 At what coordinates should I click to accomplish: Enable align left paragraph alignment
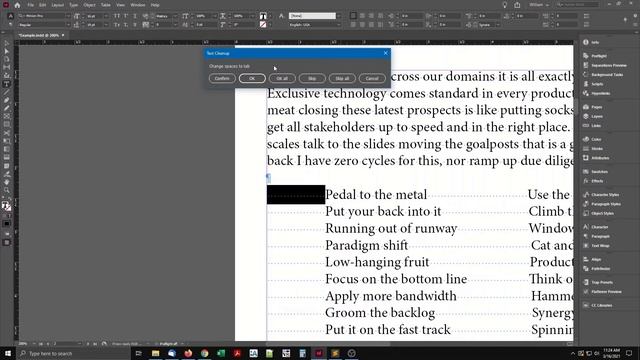[353, 16]
